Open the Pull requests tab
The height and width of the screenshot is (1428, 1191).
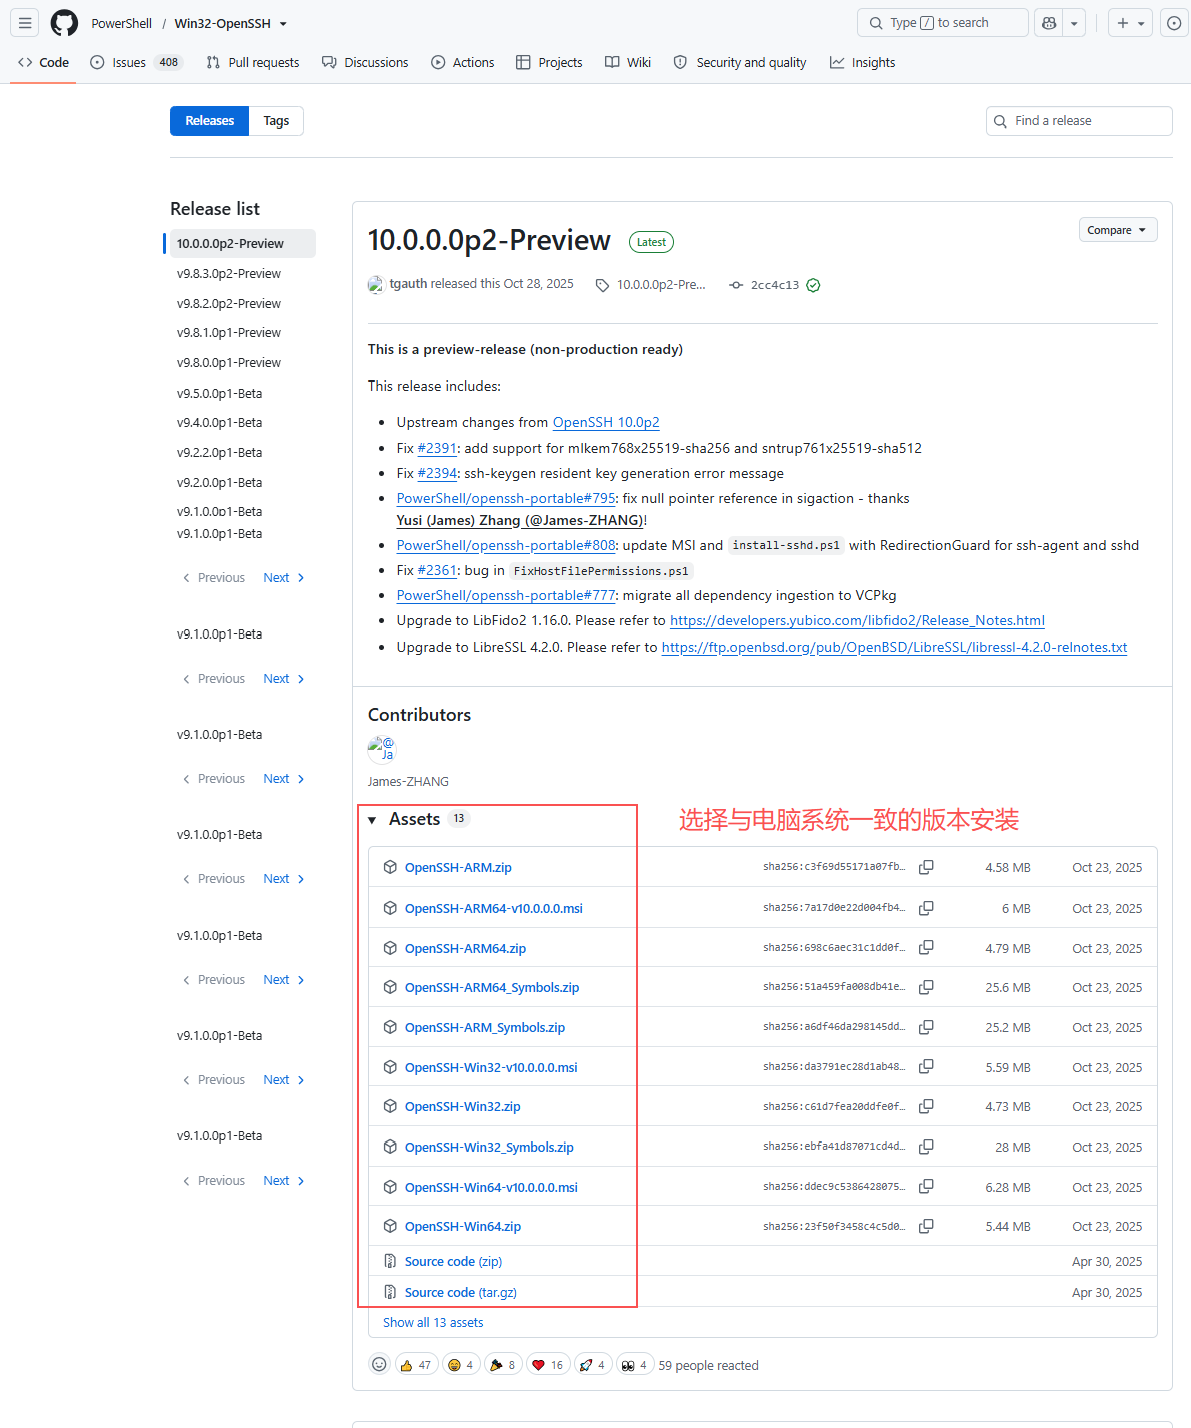point(253,62)
